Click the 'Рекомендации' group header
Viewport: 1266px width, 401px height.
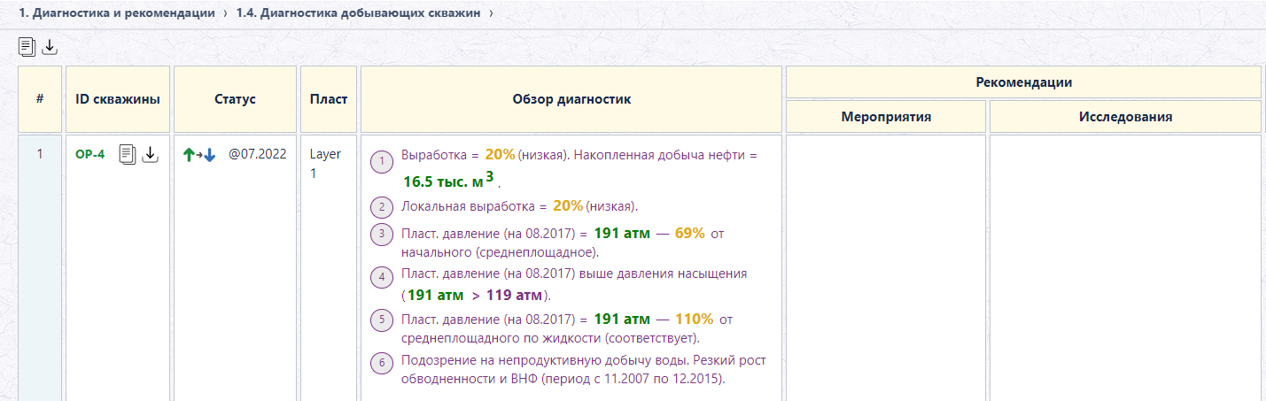click(x=1023, y=82)
